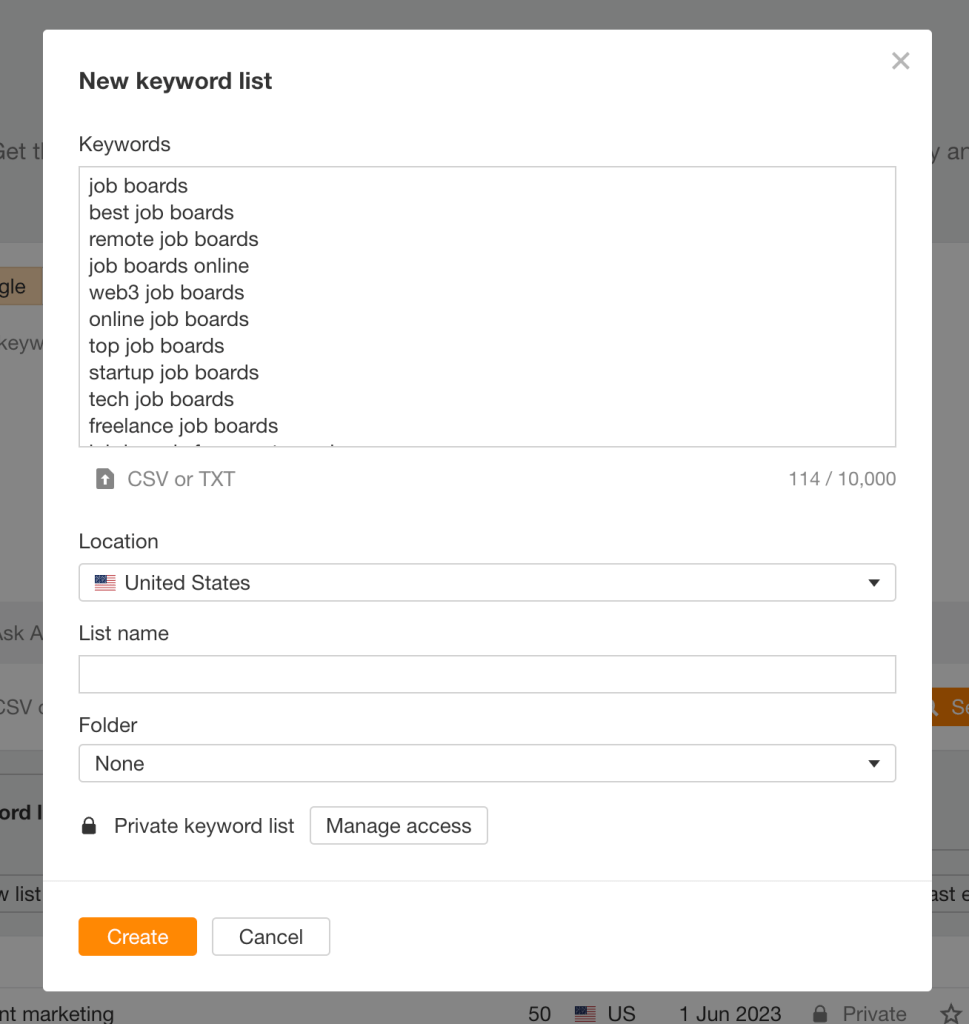
Task: Create the new keyword list
Action: [x=137, y=936]
